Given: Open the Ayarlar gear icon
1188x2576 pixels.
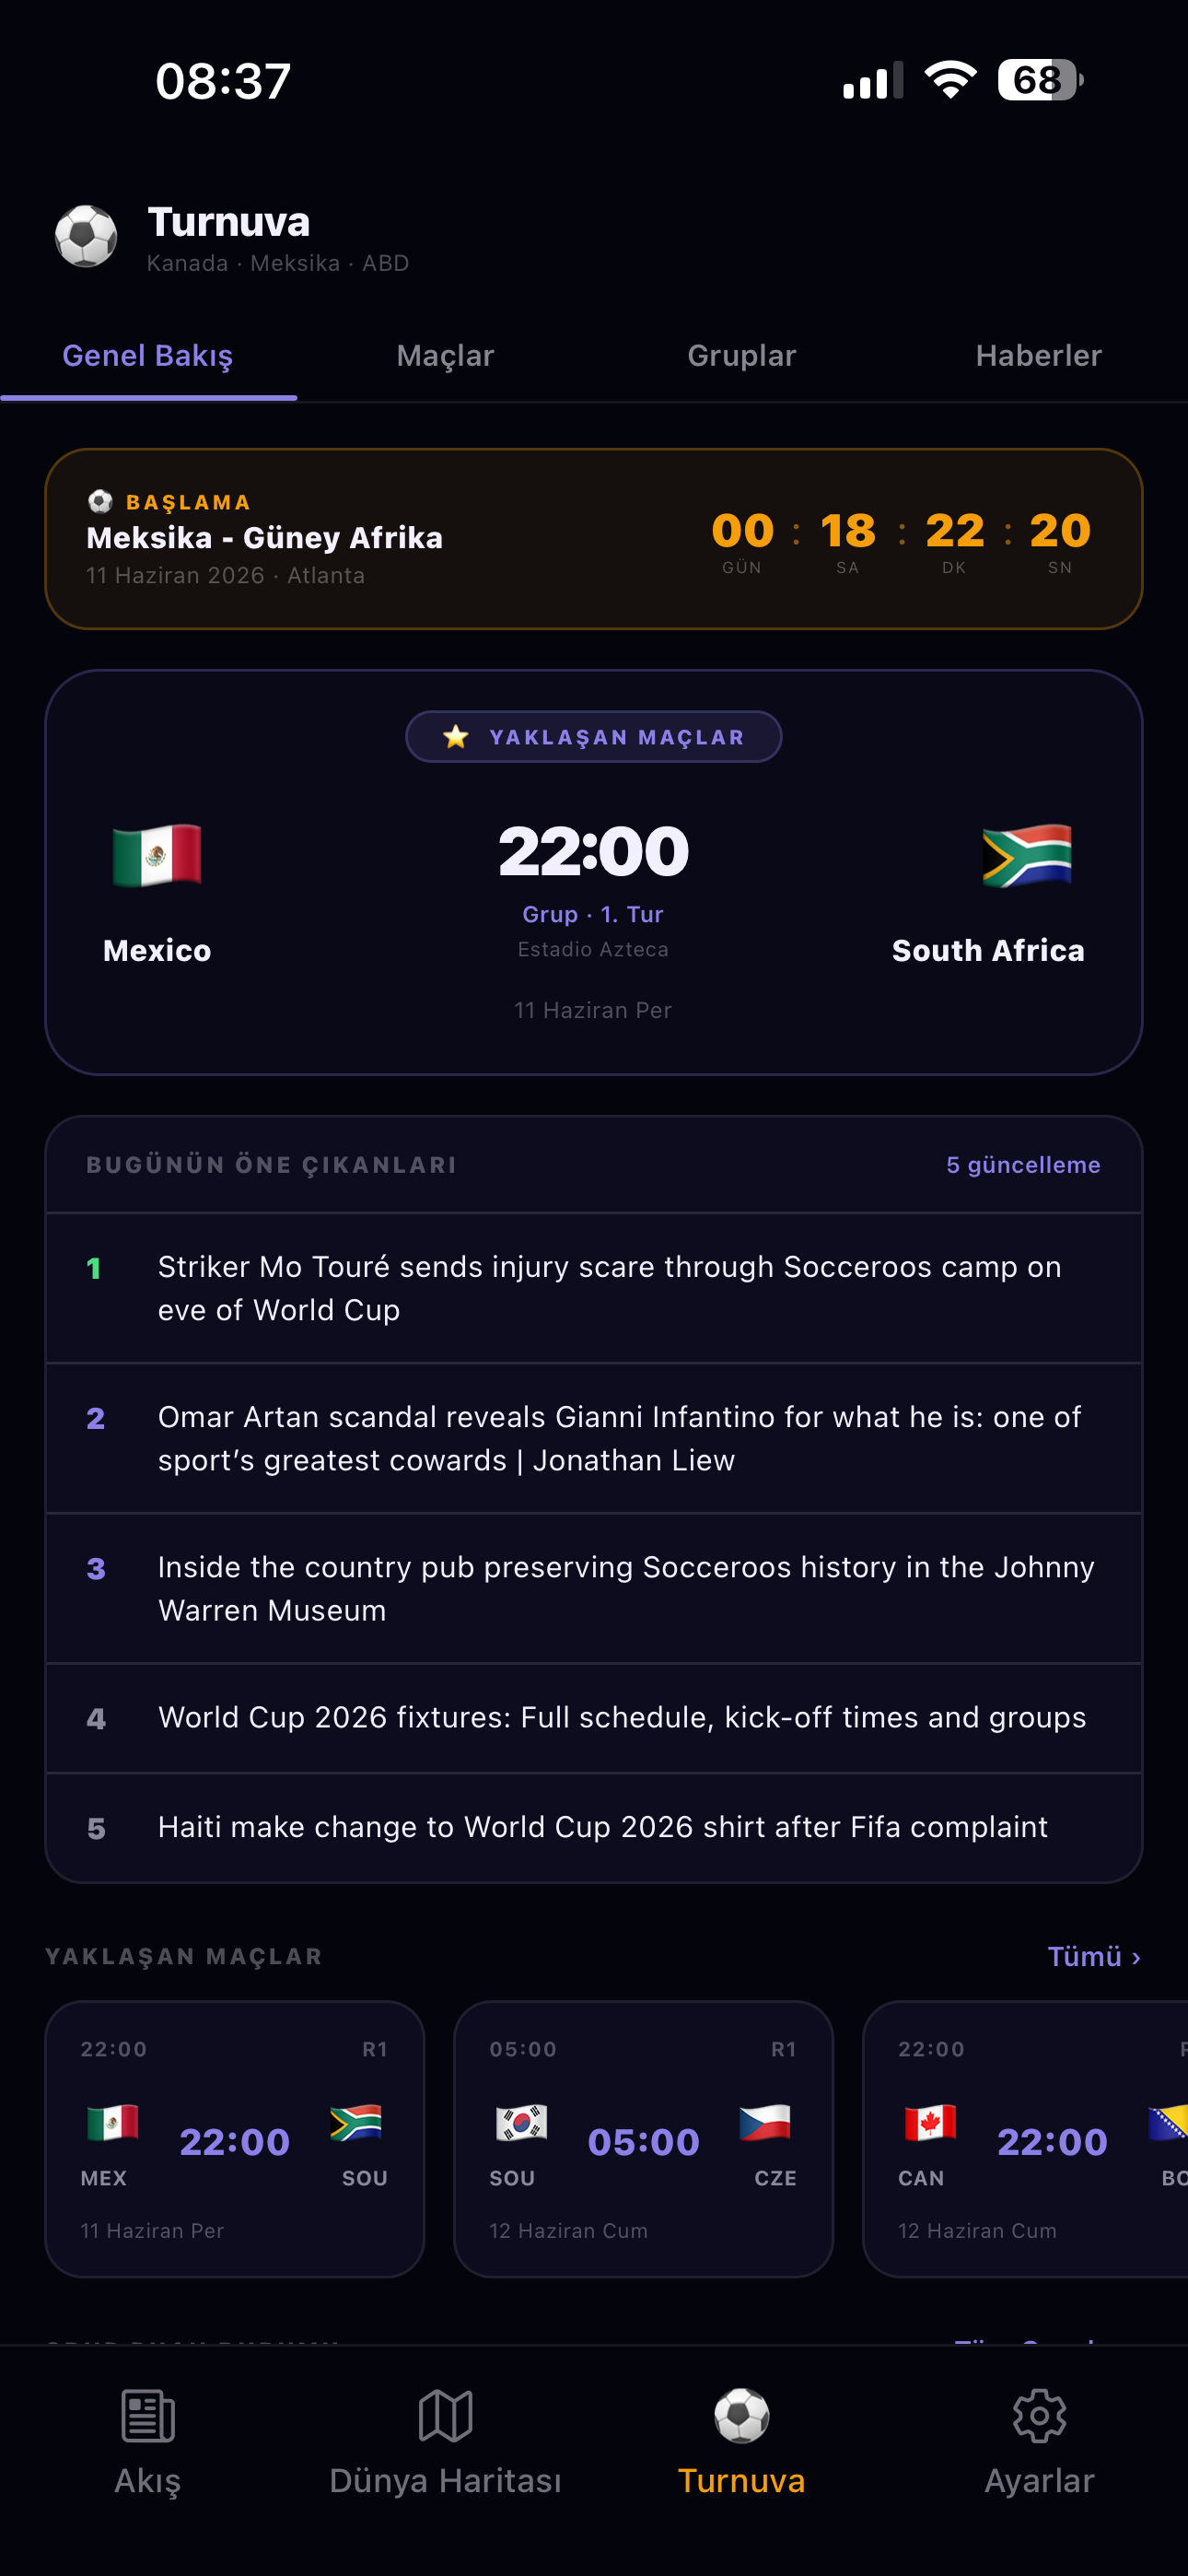Looking at the screenshot, I should click(1039, 2416).
